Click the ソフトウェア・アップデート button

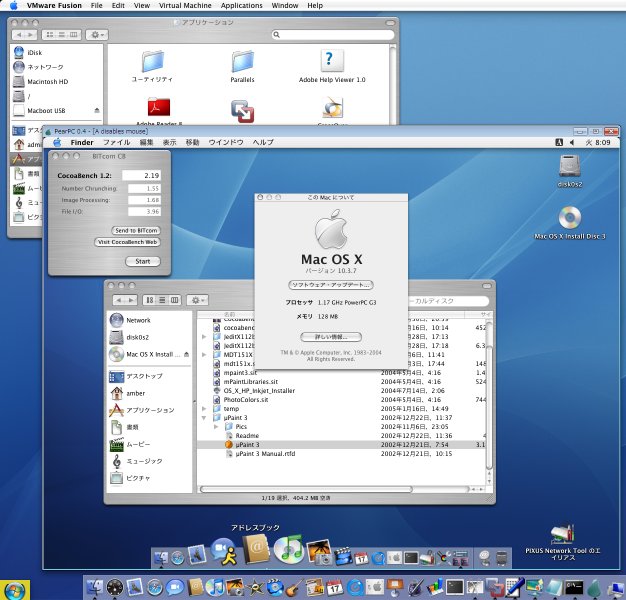tap(331, 285)
